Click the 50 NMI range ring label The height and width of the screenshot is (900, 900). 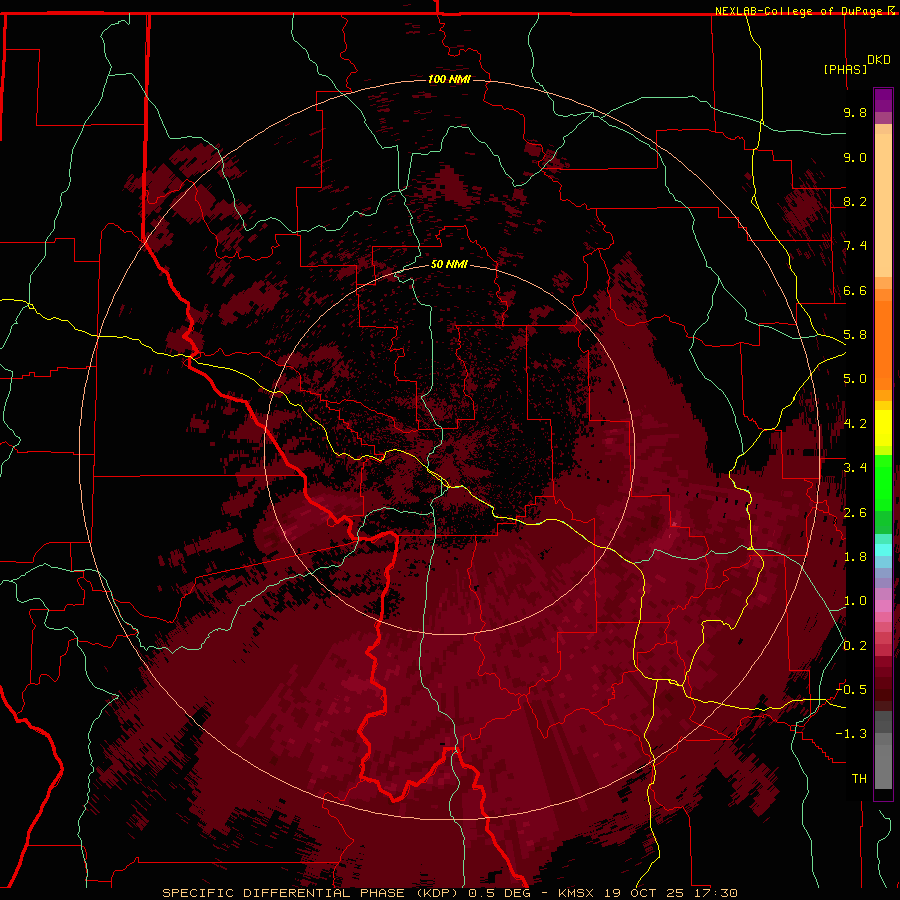pos(449,264)
